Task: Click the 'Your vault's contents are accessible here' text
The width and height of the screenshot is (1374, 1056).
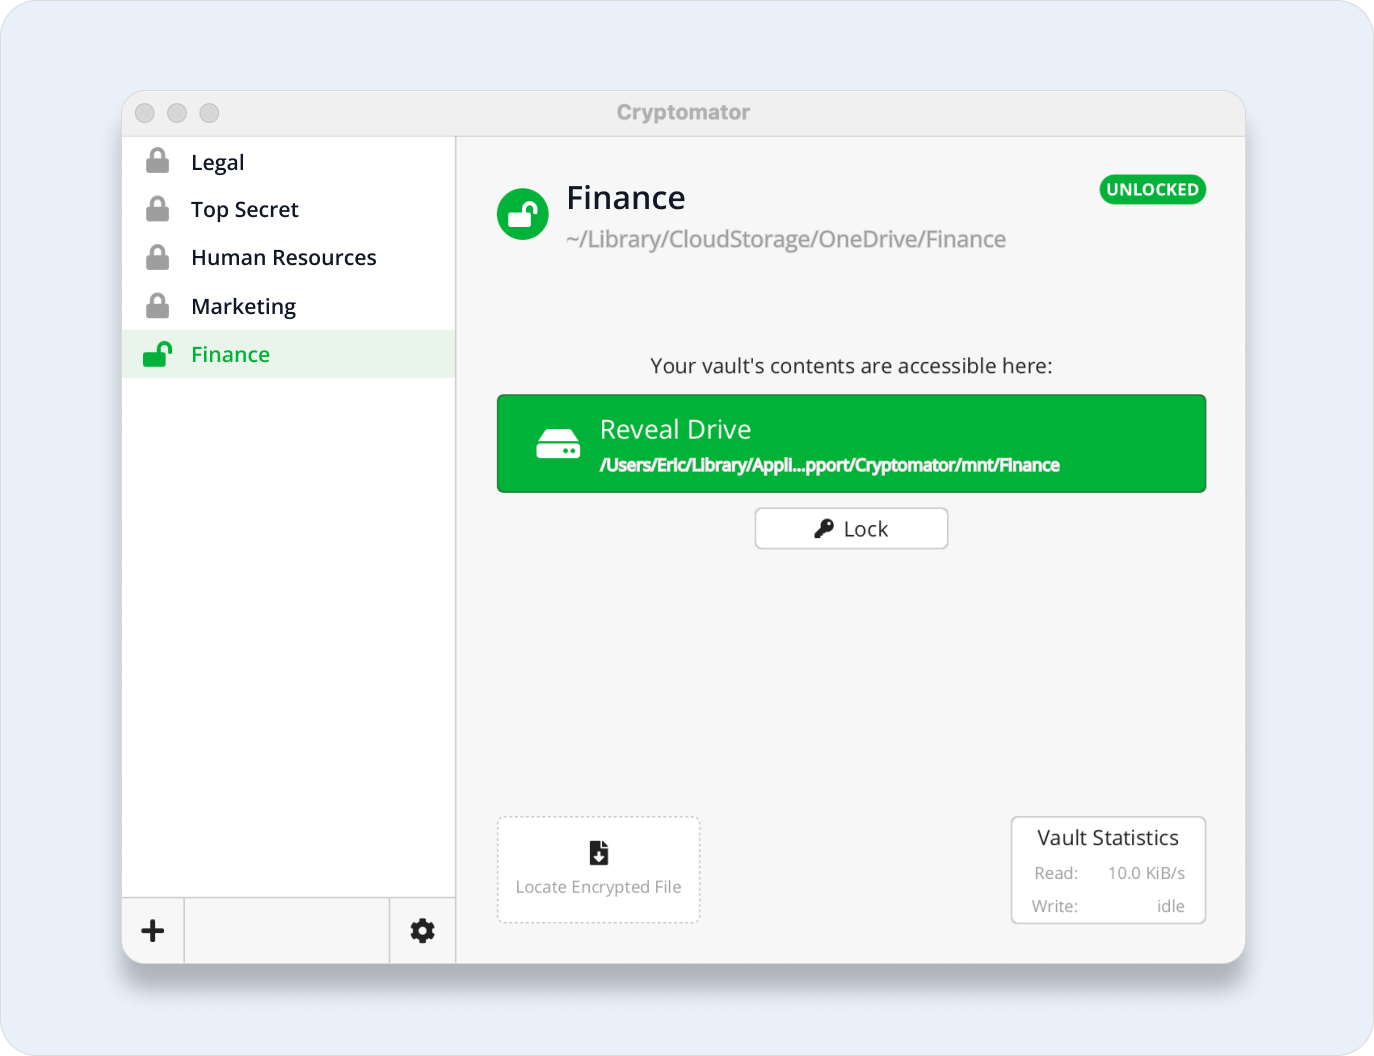Action: tap(851, 366)
